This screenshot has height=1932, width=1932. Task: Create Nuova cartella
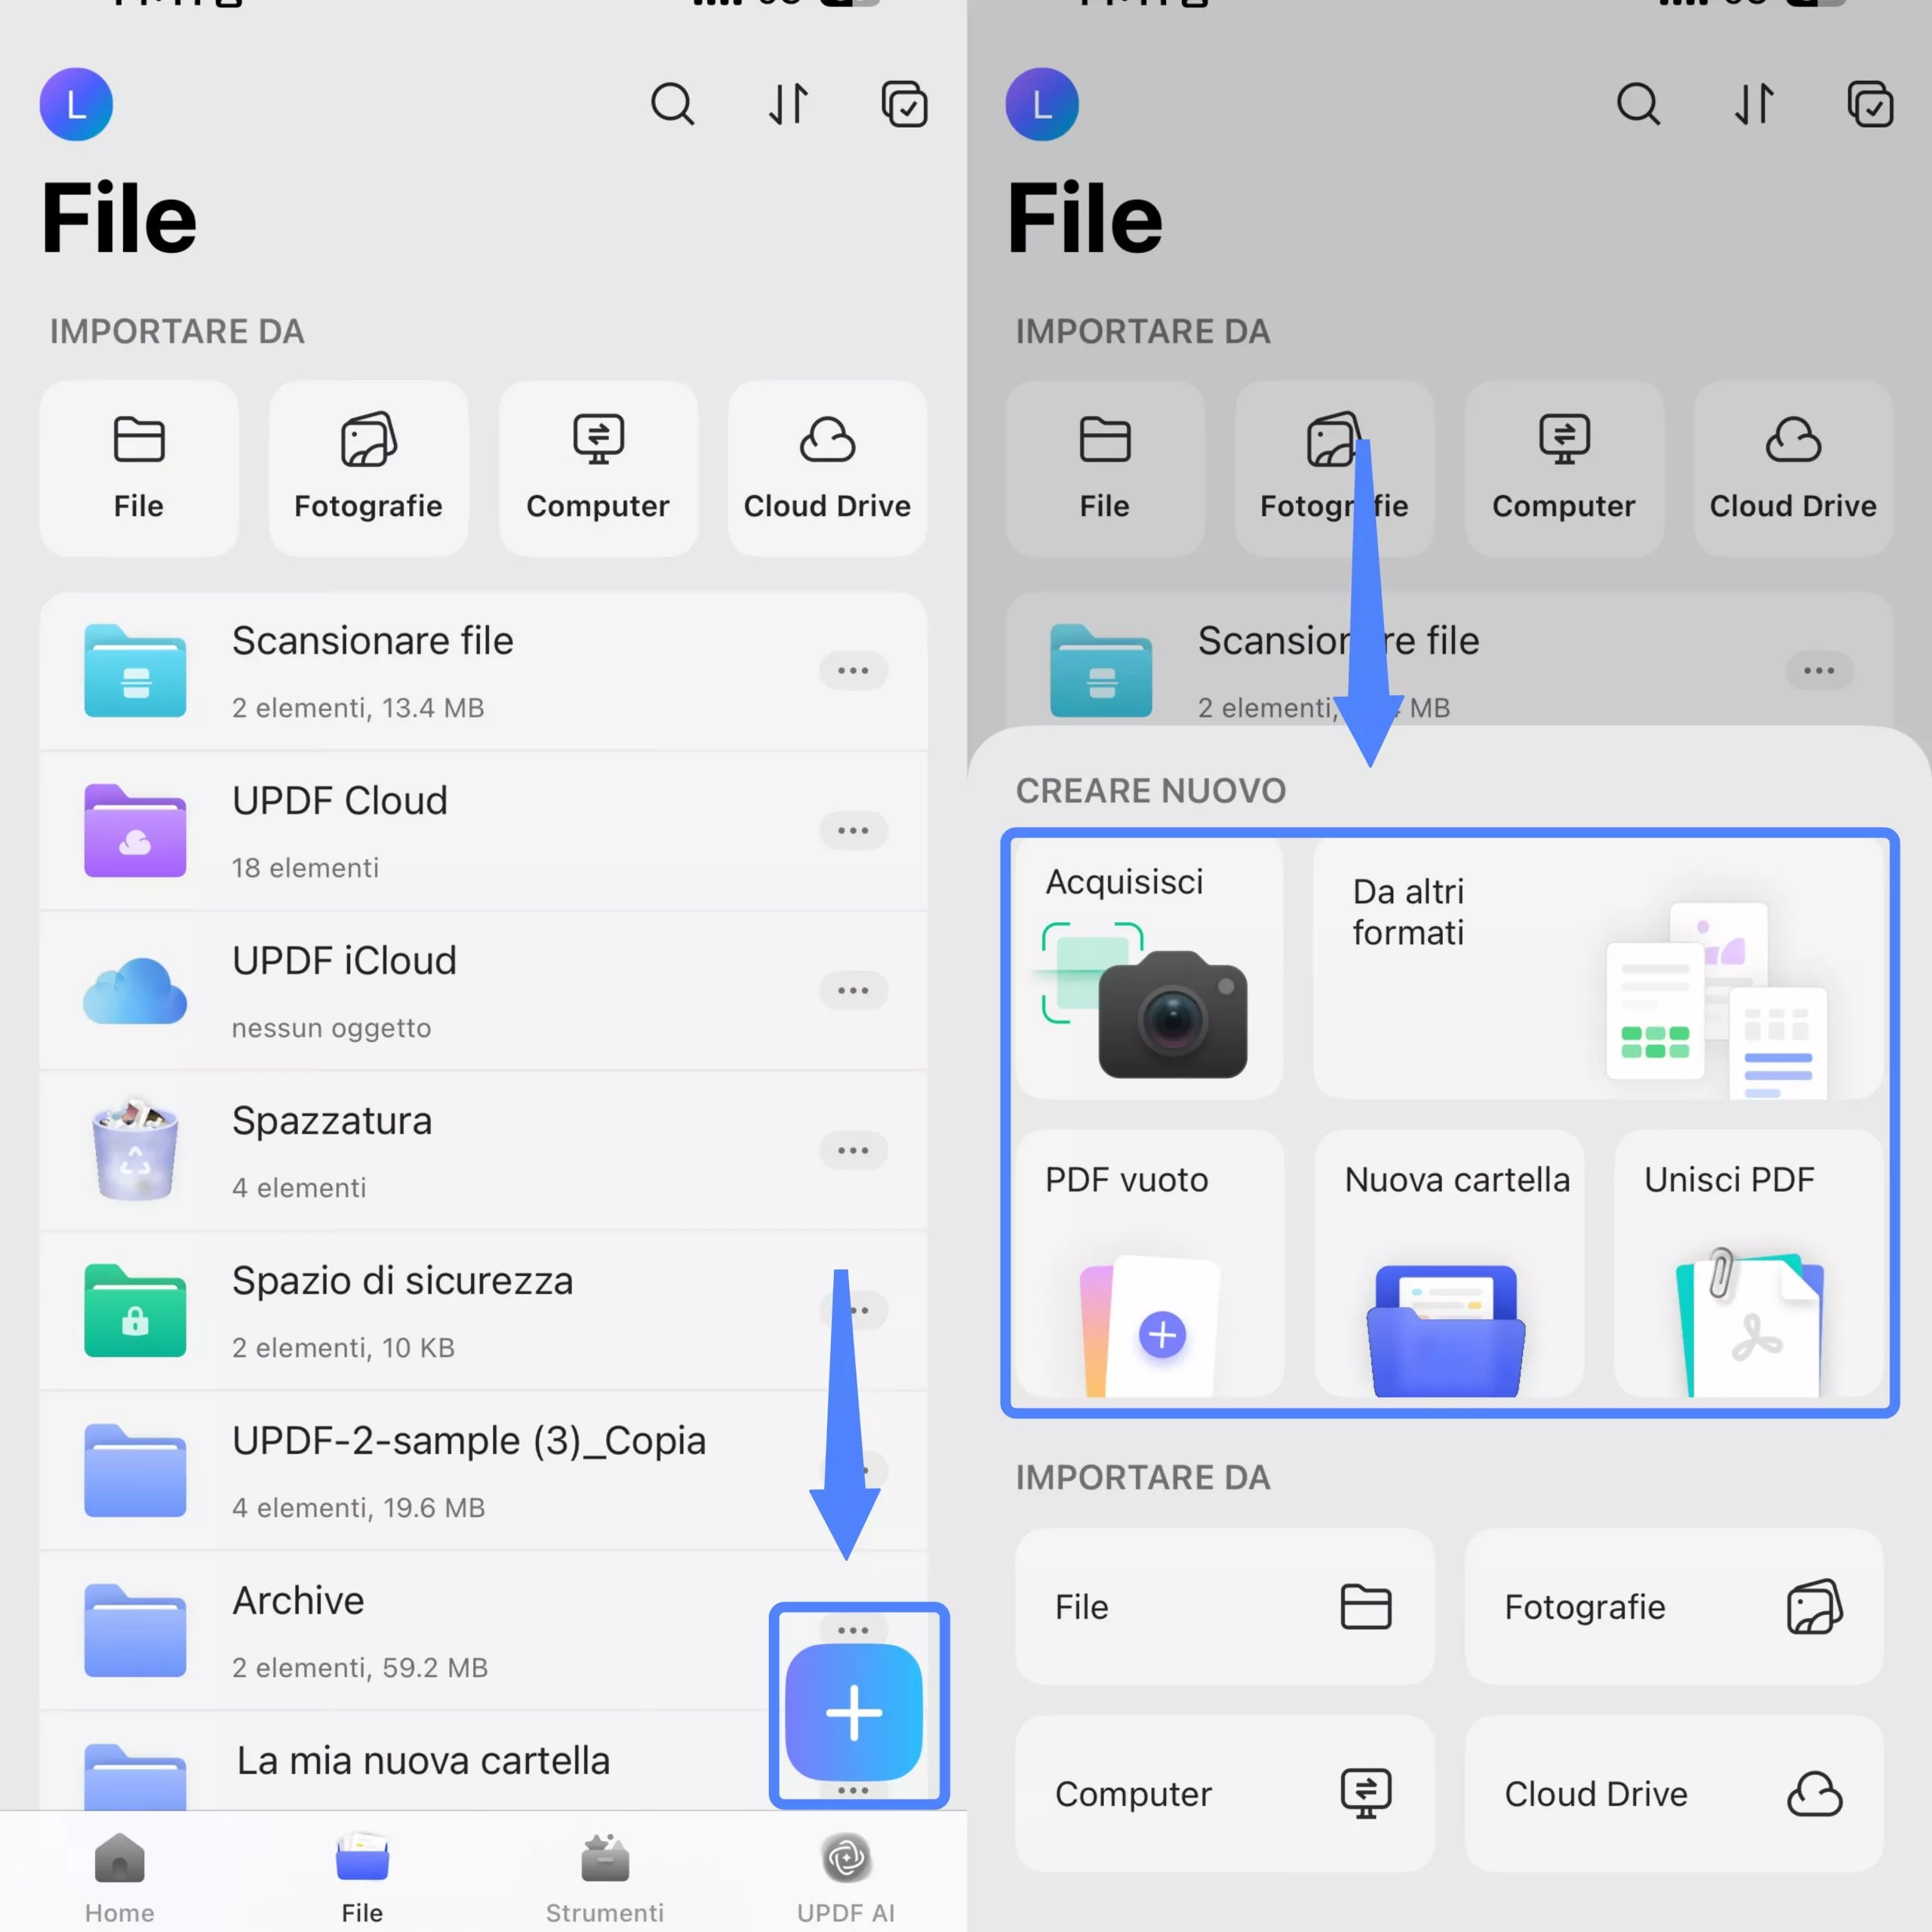(x=1449, y=1264)
